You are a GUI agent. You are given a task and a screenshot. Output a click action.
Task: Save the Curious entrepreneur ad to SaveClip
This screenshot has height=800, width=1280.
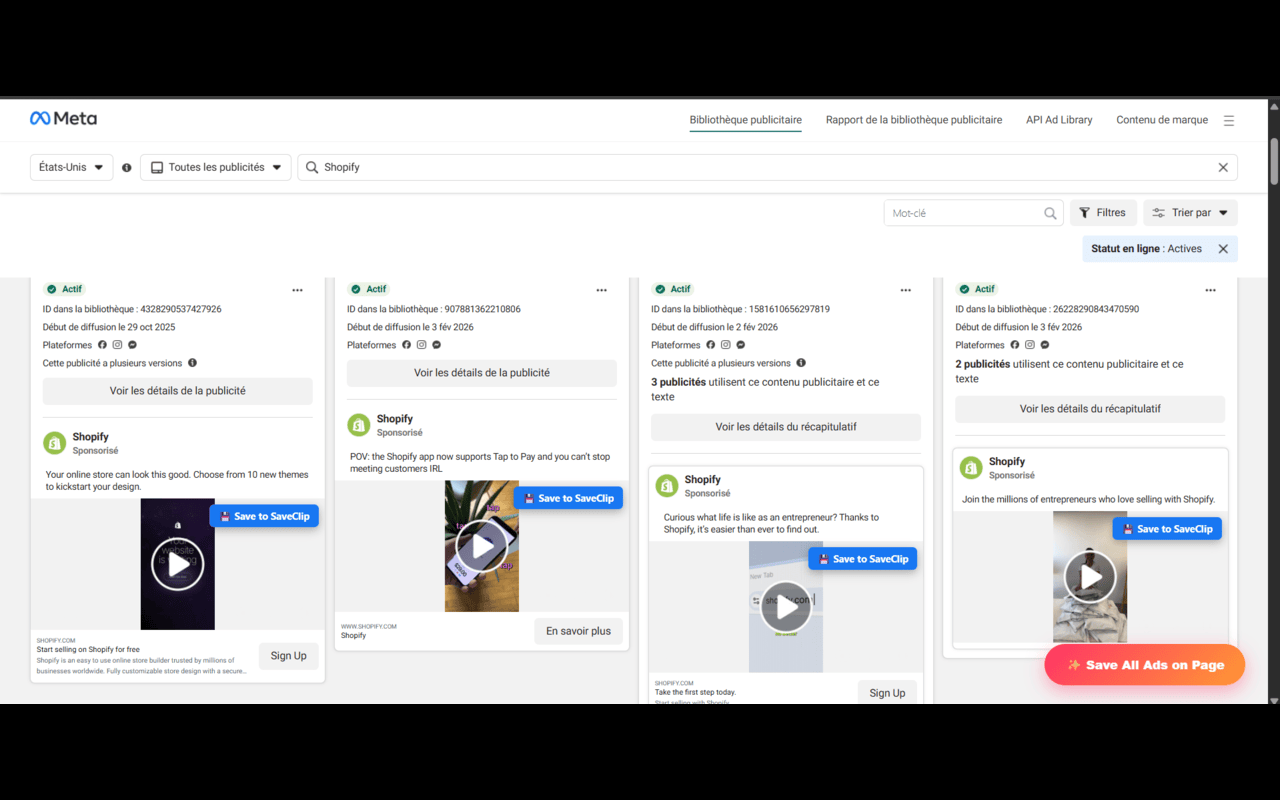click(x=863, y=559)
